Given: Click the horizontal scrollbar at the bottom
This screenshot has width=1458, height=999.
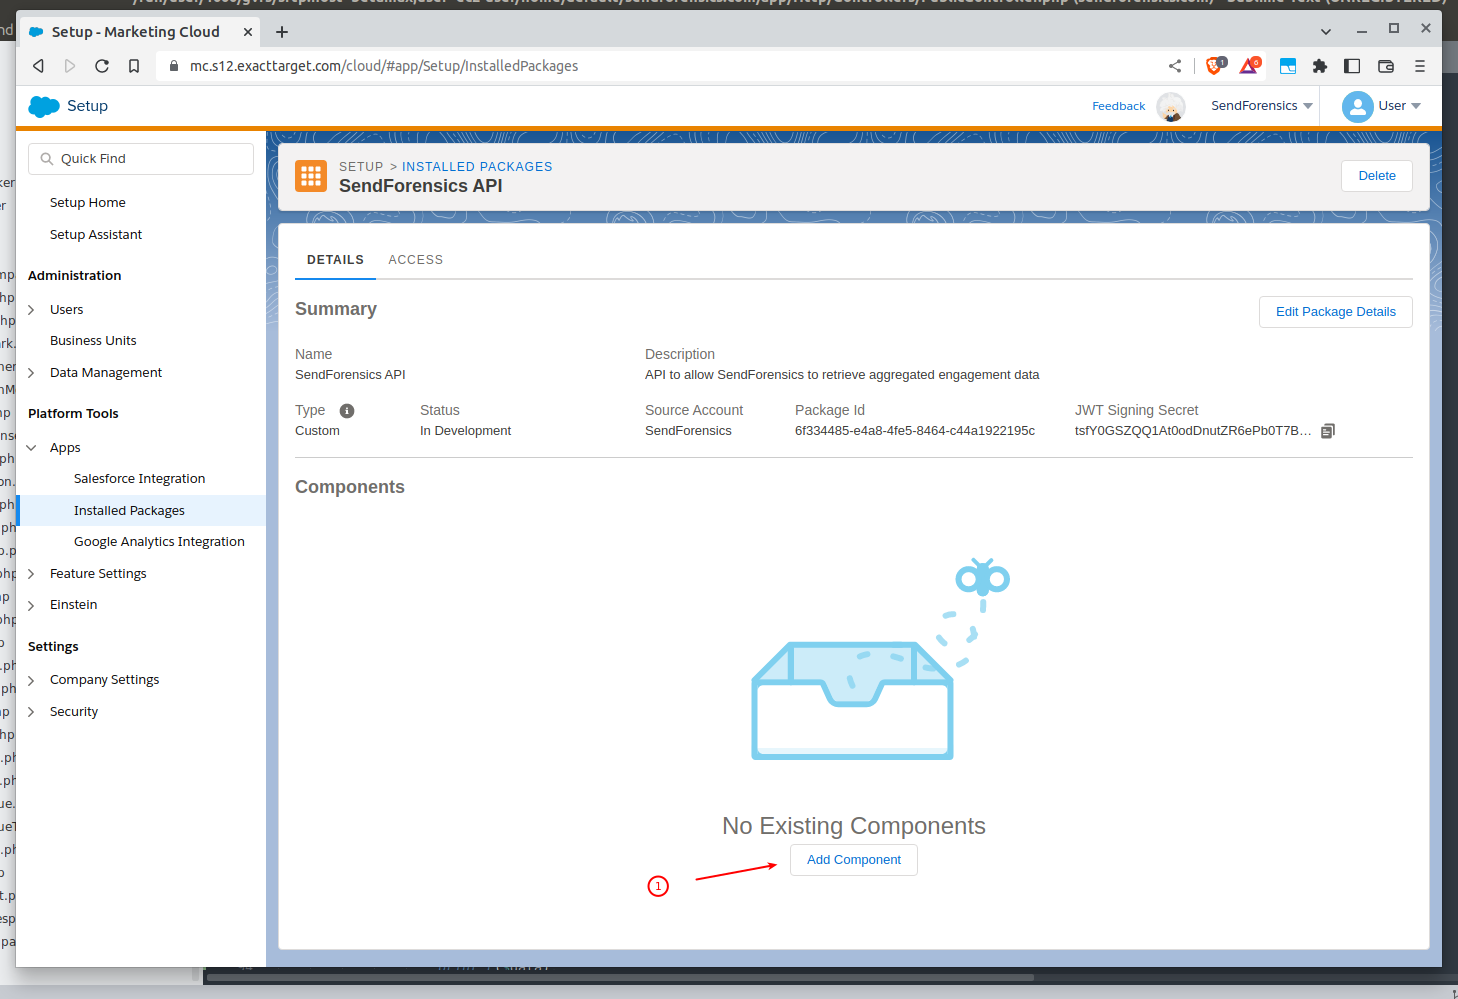Looking at the screenshot, I should 620,978.
